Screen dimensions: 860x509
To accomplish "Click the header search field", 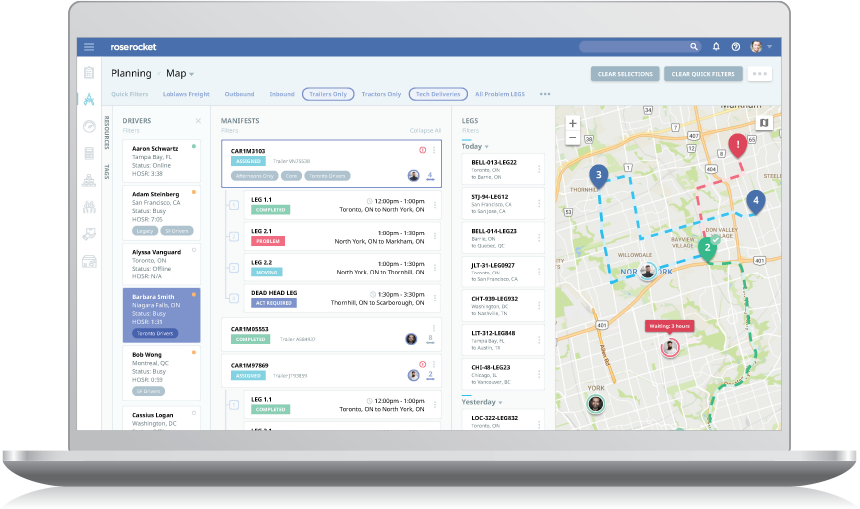I will click(x=635, y=47).
